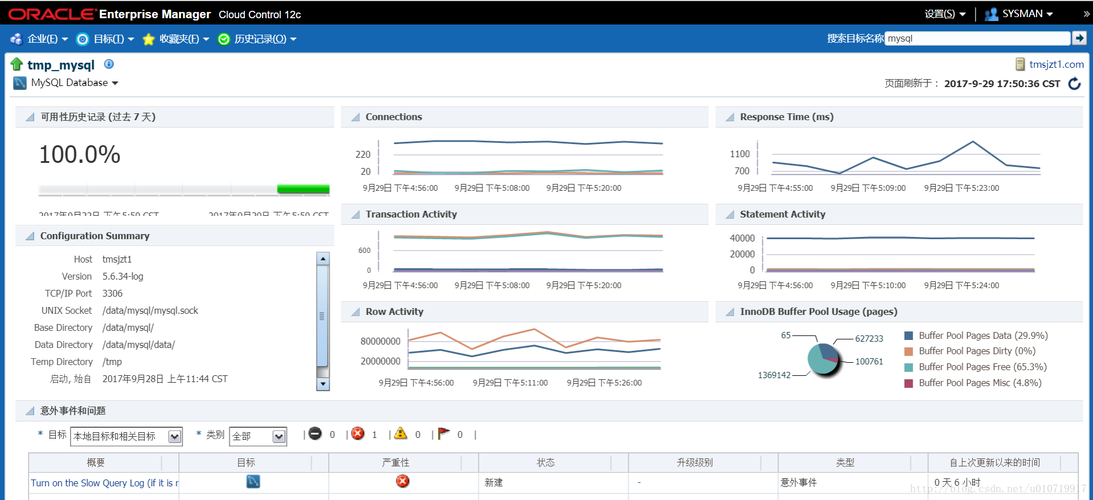Collapse the Connections panel
The image size is (1093, 500).
click(356, 117)
